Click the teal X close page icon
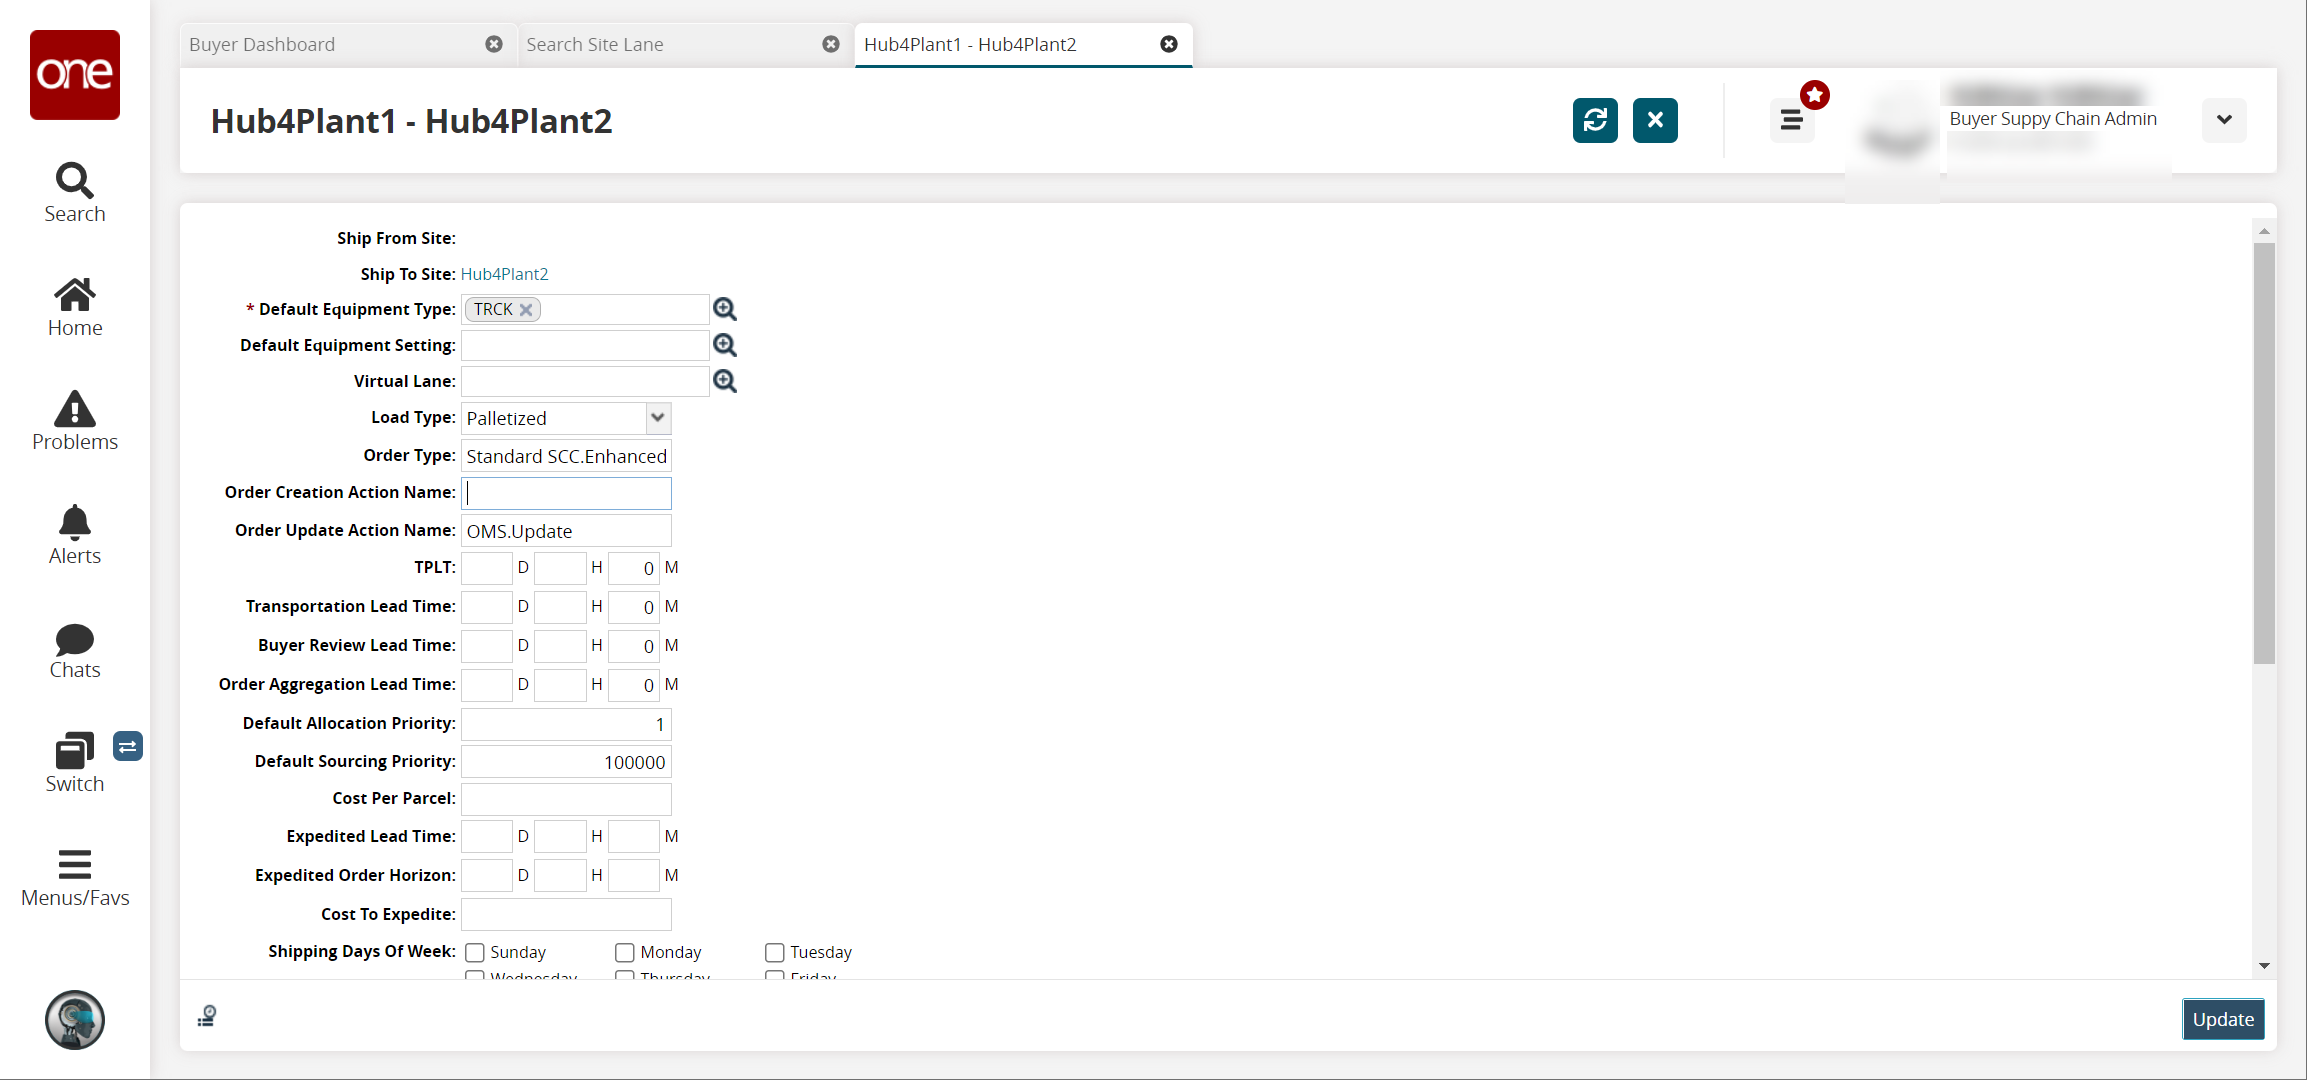The height and width of the screenshot is (1080, 2307). point(1655,121)
